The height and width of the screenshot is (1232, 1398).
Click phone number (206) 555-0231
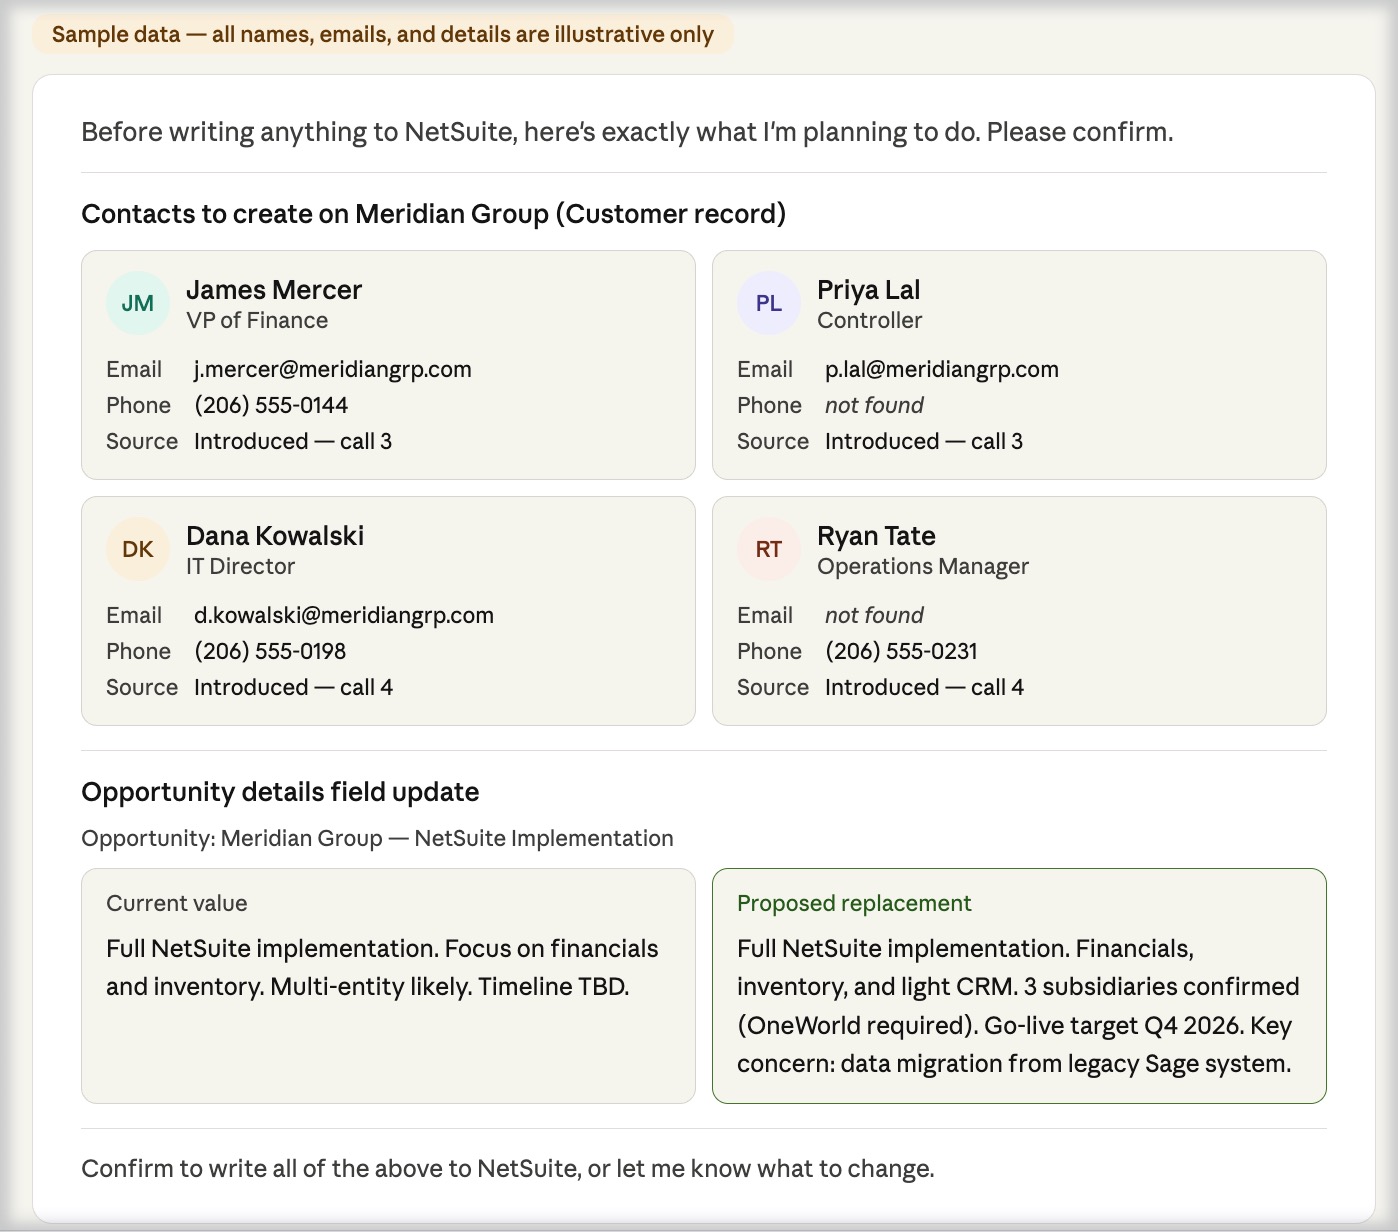(x=901, y=651)
